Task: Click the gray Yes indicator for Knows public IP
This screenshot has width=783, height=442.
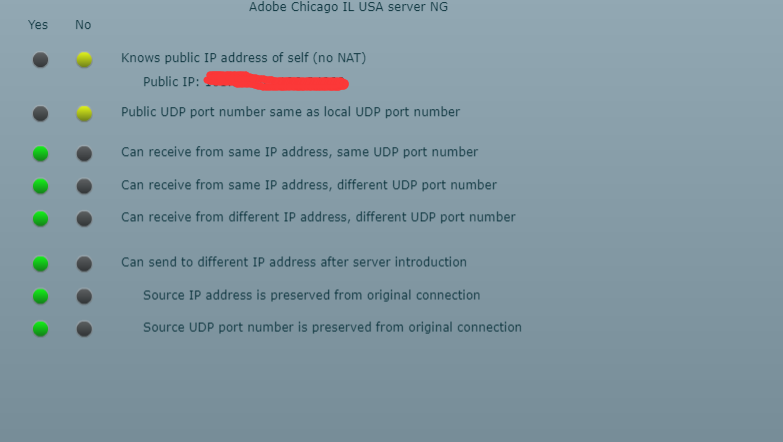Action: click(x=40, y=60)
